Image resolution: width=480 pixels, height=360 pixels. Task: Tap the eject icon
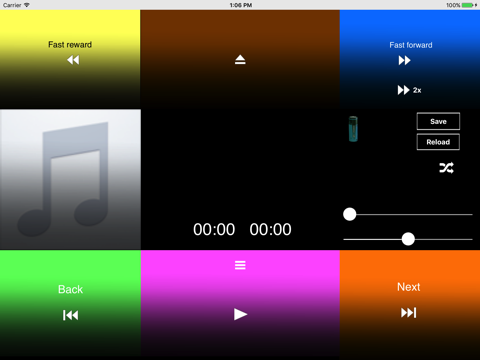240,60
